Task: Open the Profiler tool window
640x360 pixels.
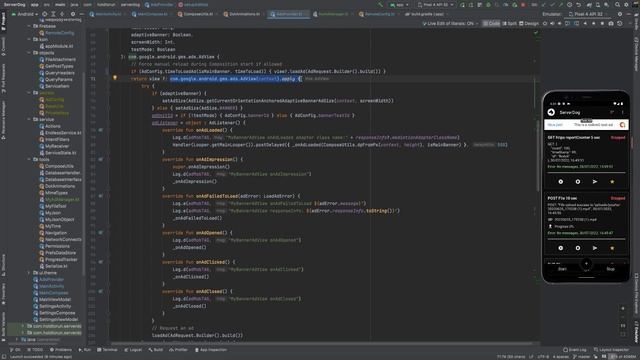Action: [x=178, y=350]
